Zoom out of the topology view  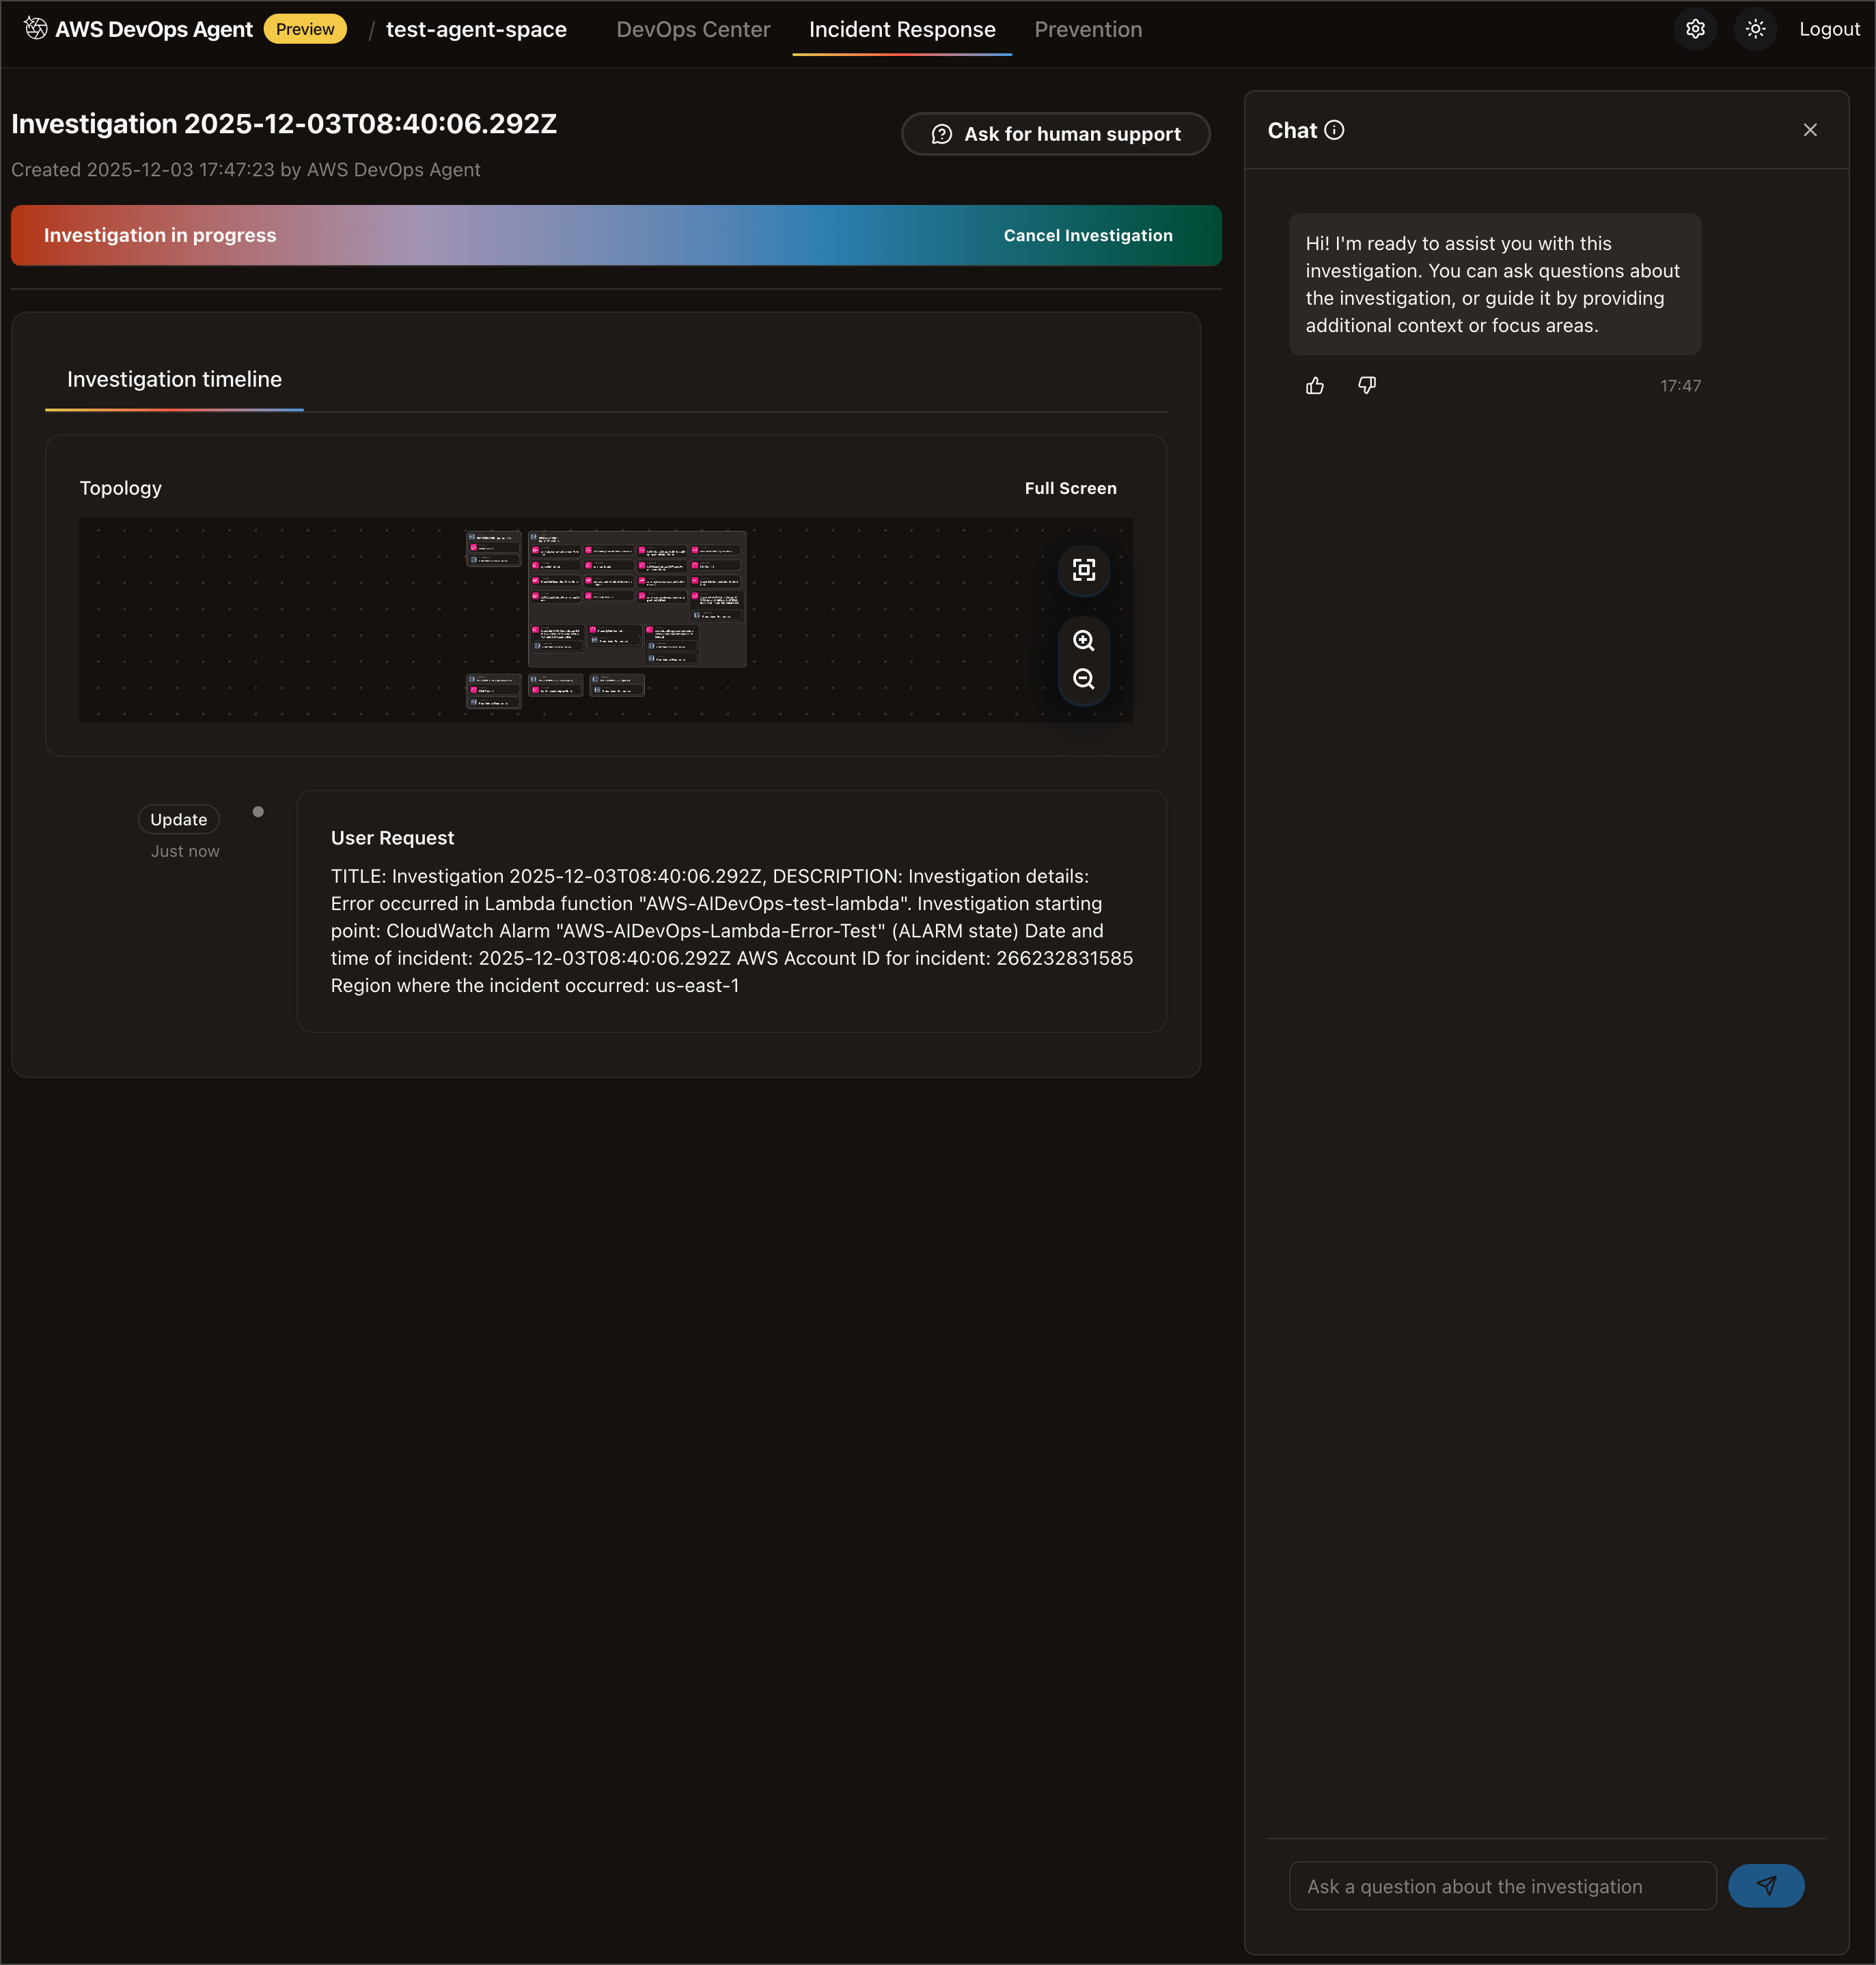click(x=1084, y=679)
